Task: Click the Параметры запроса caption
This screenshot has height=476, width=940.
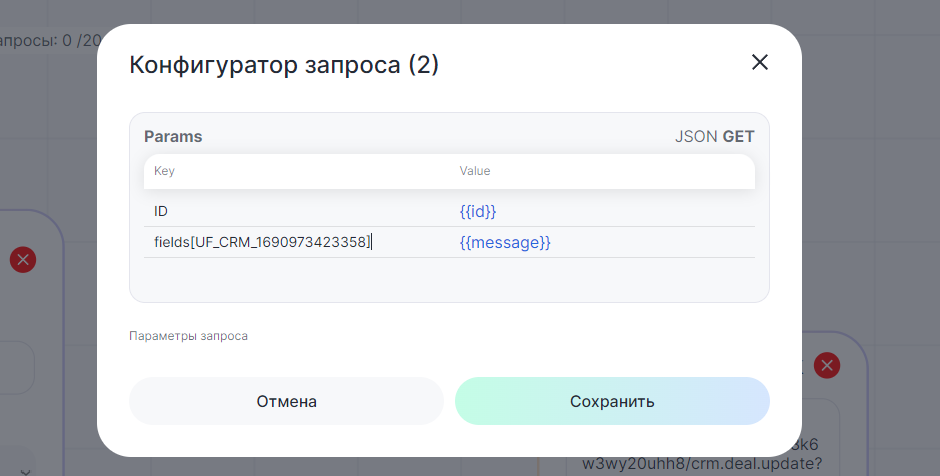Action: pyautogui.click(x=189, y=336)
